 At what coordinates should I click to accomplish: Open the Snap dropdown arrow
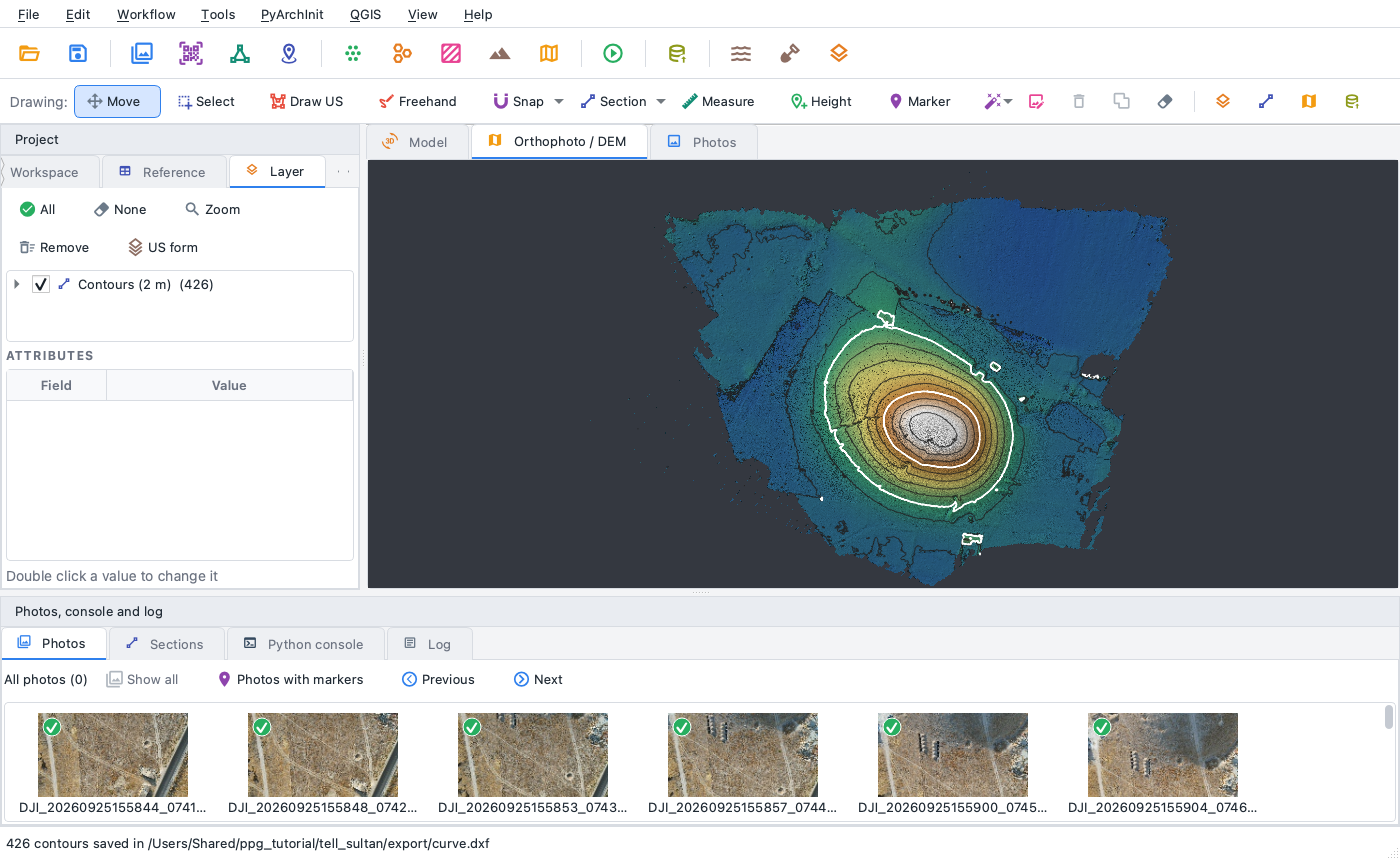click(x=559, y=101)
